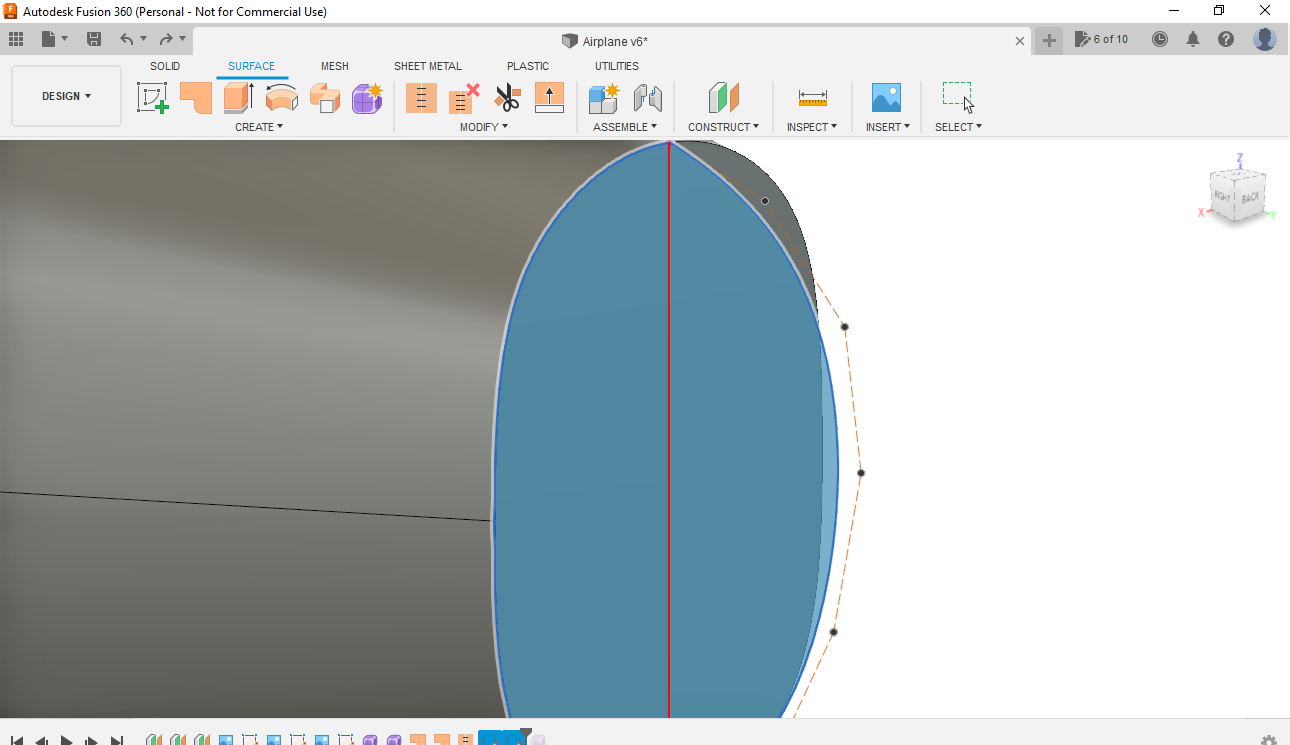This screenshot has width=1290, height=745.
Task: Create a New Component from Assemble group
Action: (x=603, y=98)
